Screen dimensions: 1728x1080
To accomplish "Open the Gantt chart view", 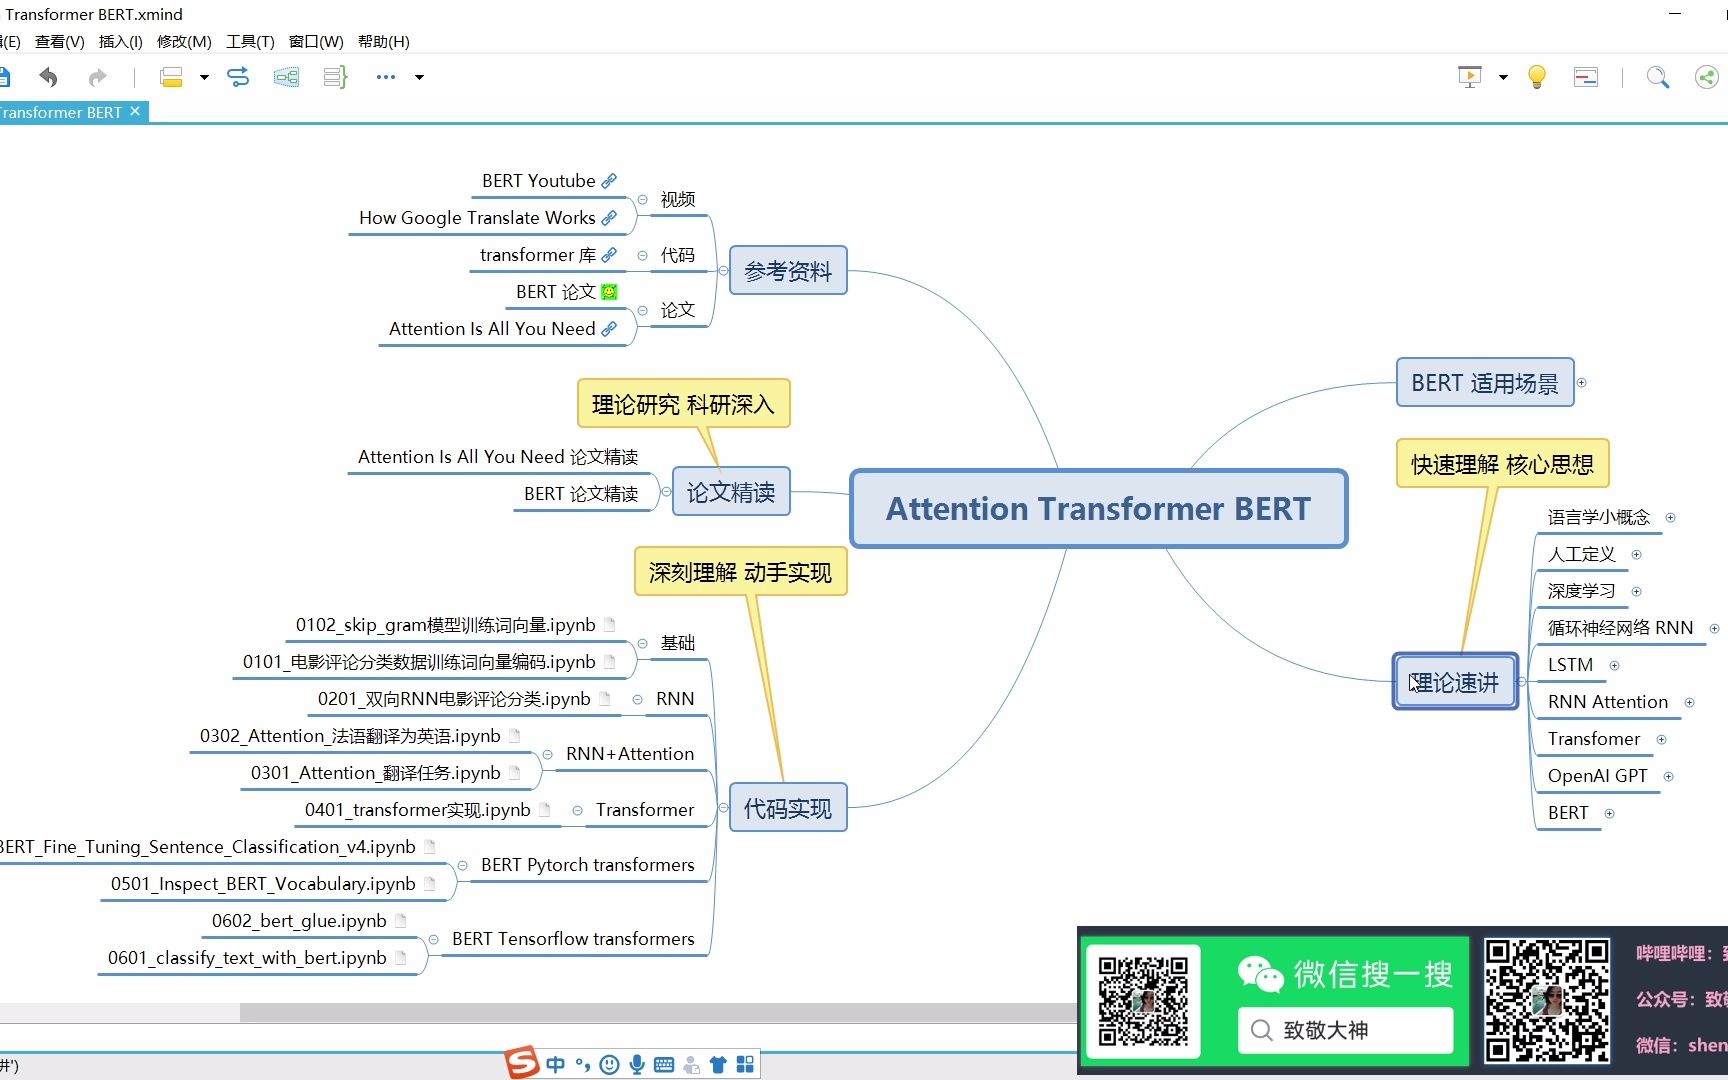I will [x=1586, y=77].
